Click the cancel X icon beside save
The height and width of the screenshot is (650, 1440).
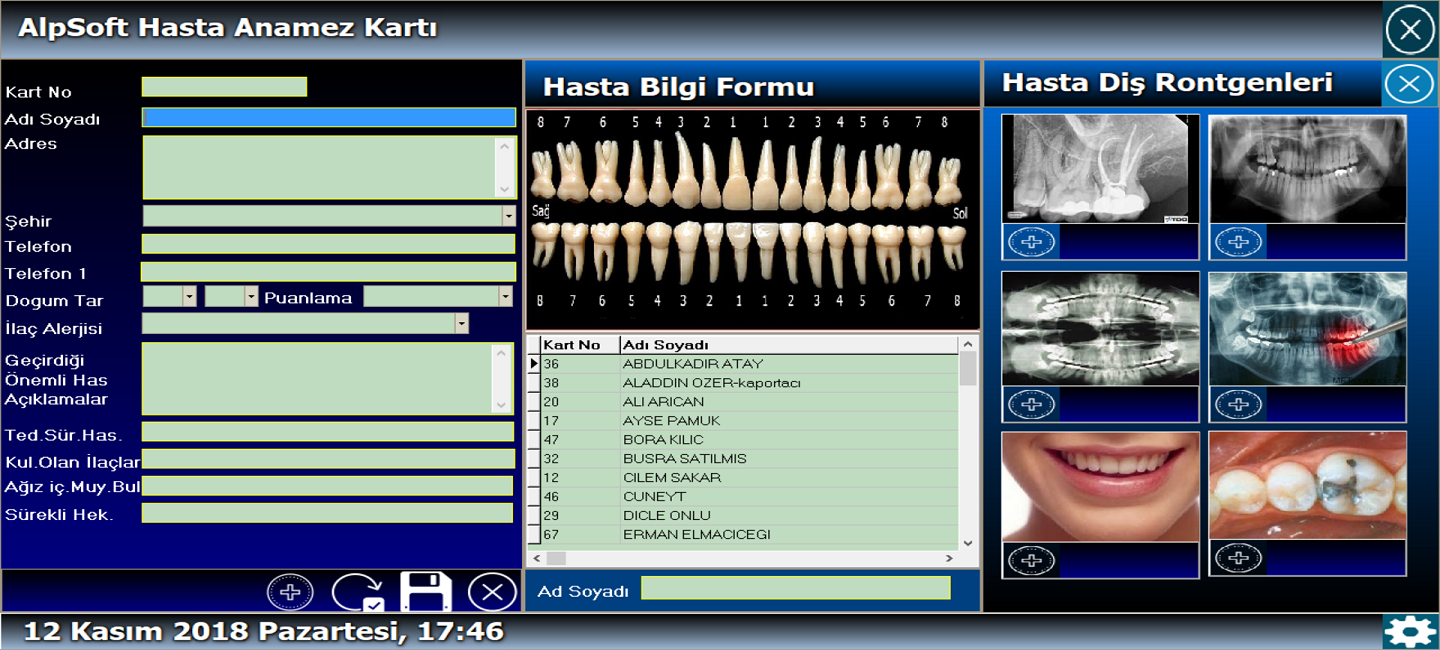(x=492, y=592)
